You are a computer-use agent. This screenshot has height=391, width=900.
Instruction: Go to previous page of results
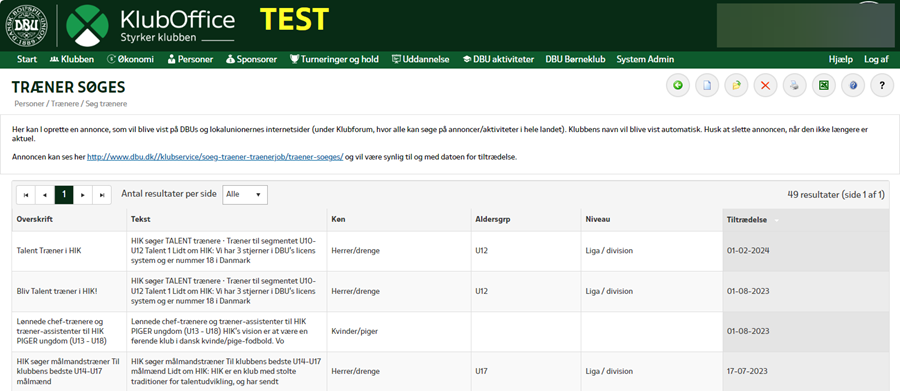coord(45,195)
